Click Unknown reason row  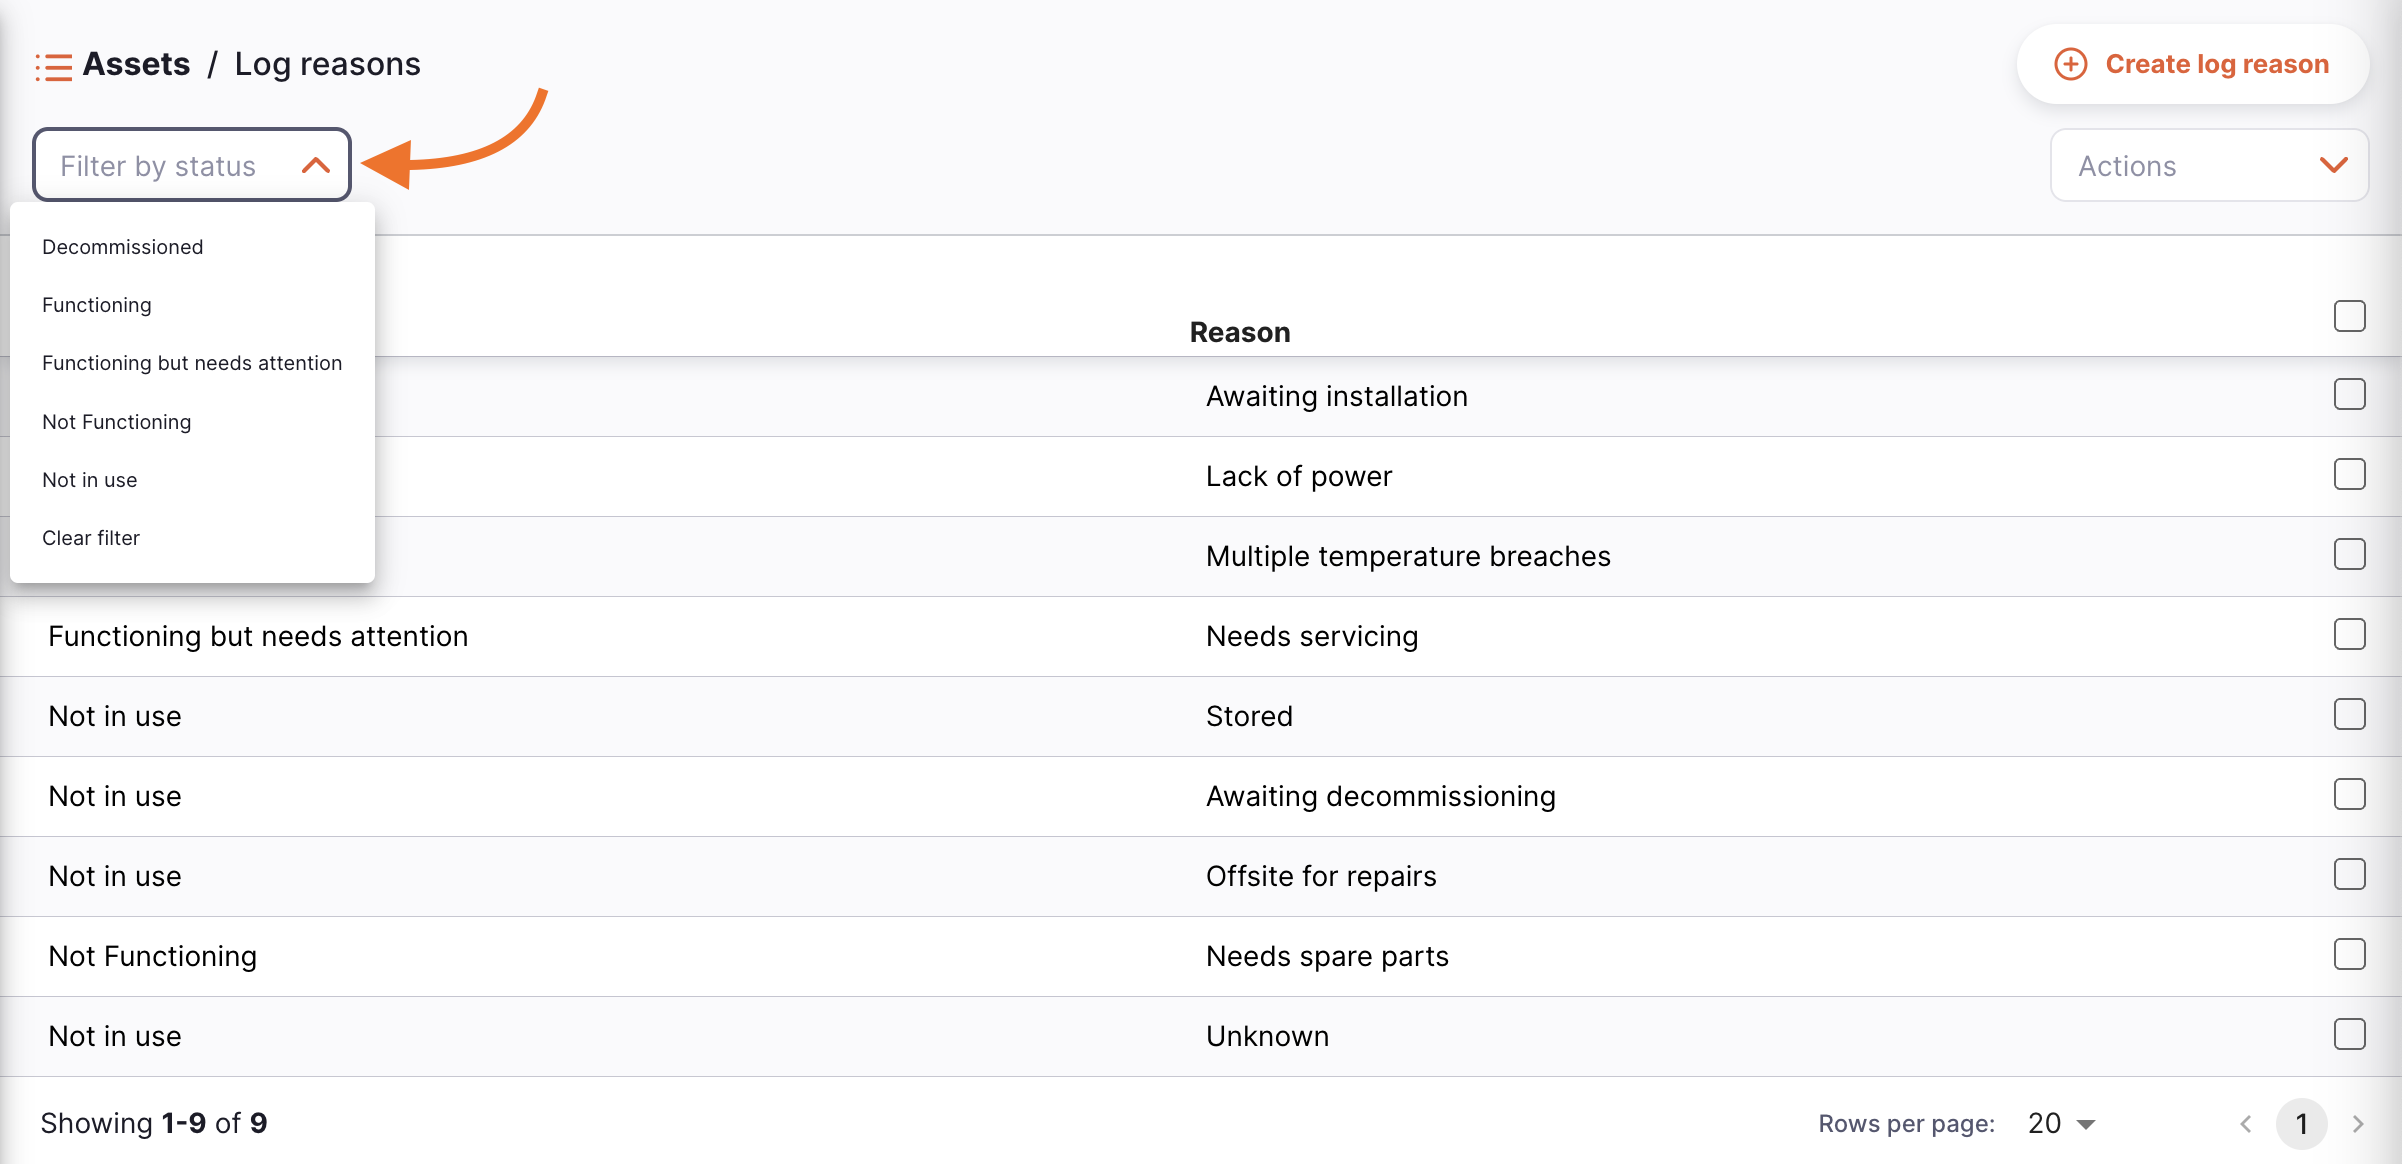point(1267,1036)
